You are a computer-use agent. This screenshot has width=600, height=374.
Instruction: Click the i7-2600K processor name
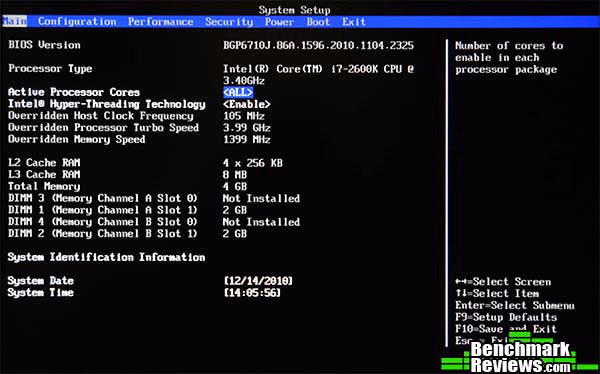tap(318, 75)
